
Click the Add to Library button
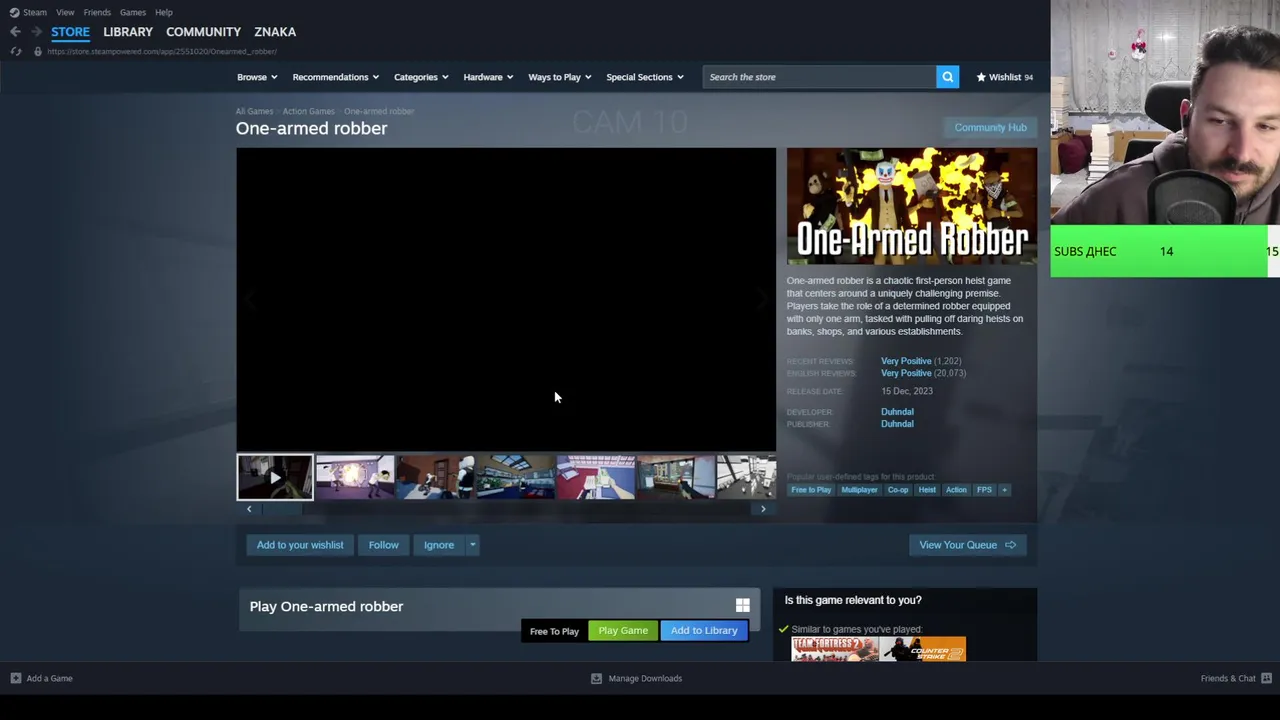point(704,630)
